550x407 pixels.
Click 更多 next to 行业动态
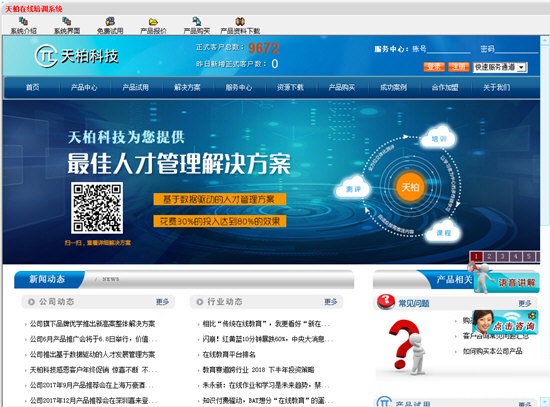pyautogui.click(x=331, y=302)
